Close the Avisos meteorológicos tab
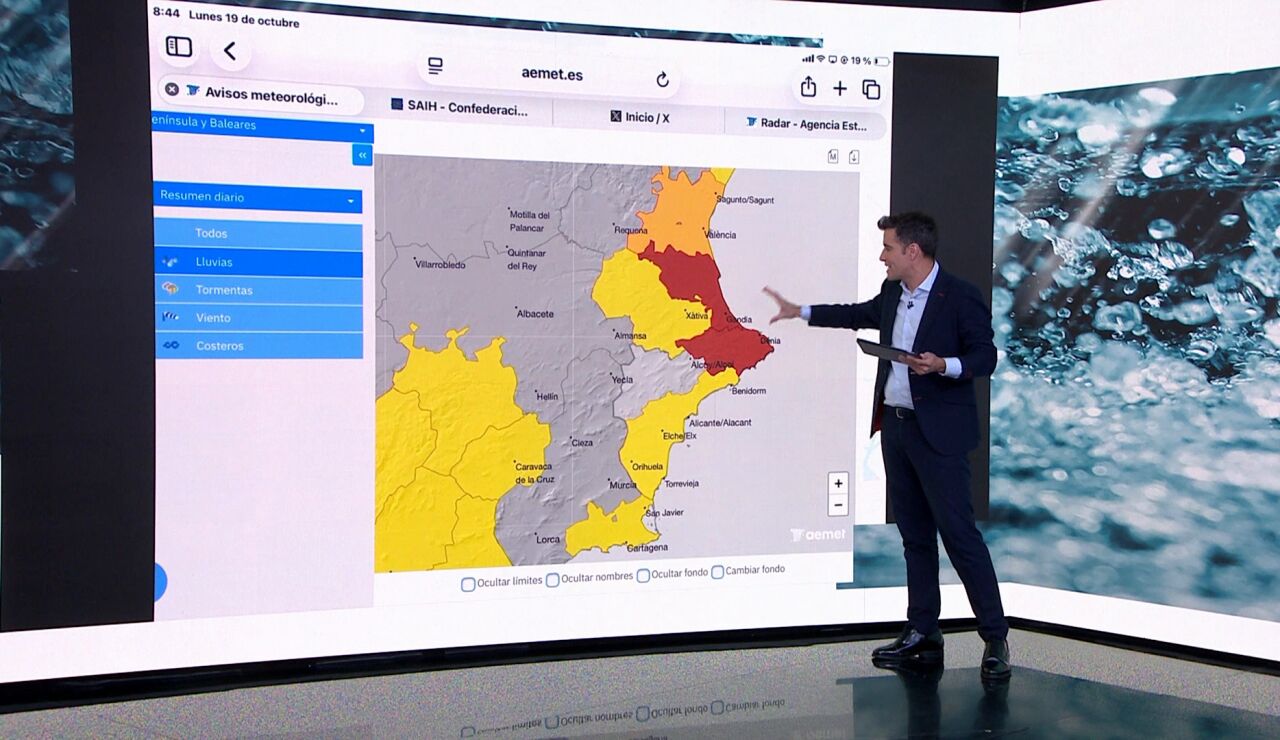The height and width of the screenshot is (740, 1280). [x=172, y=89]
